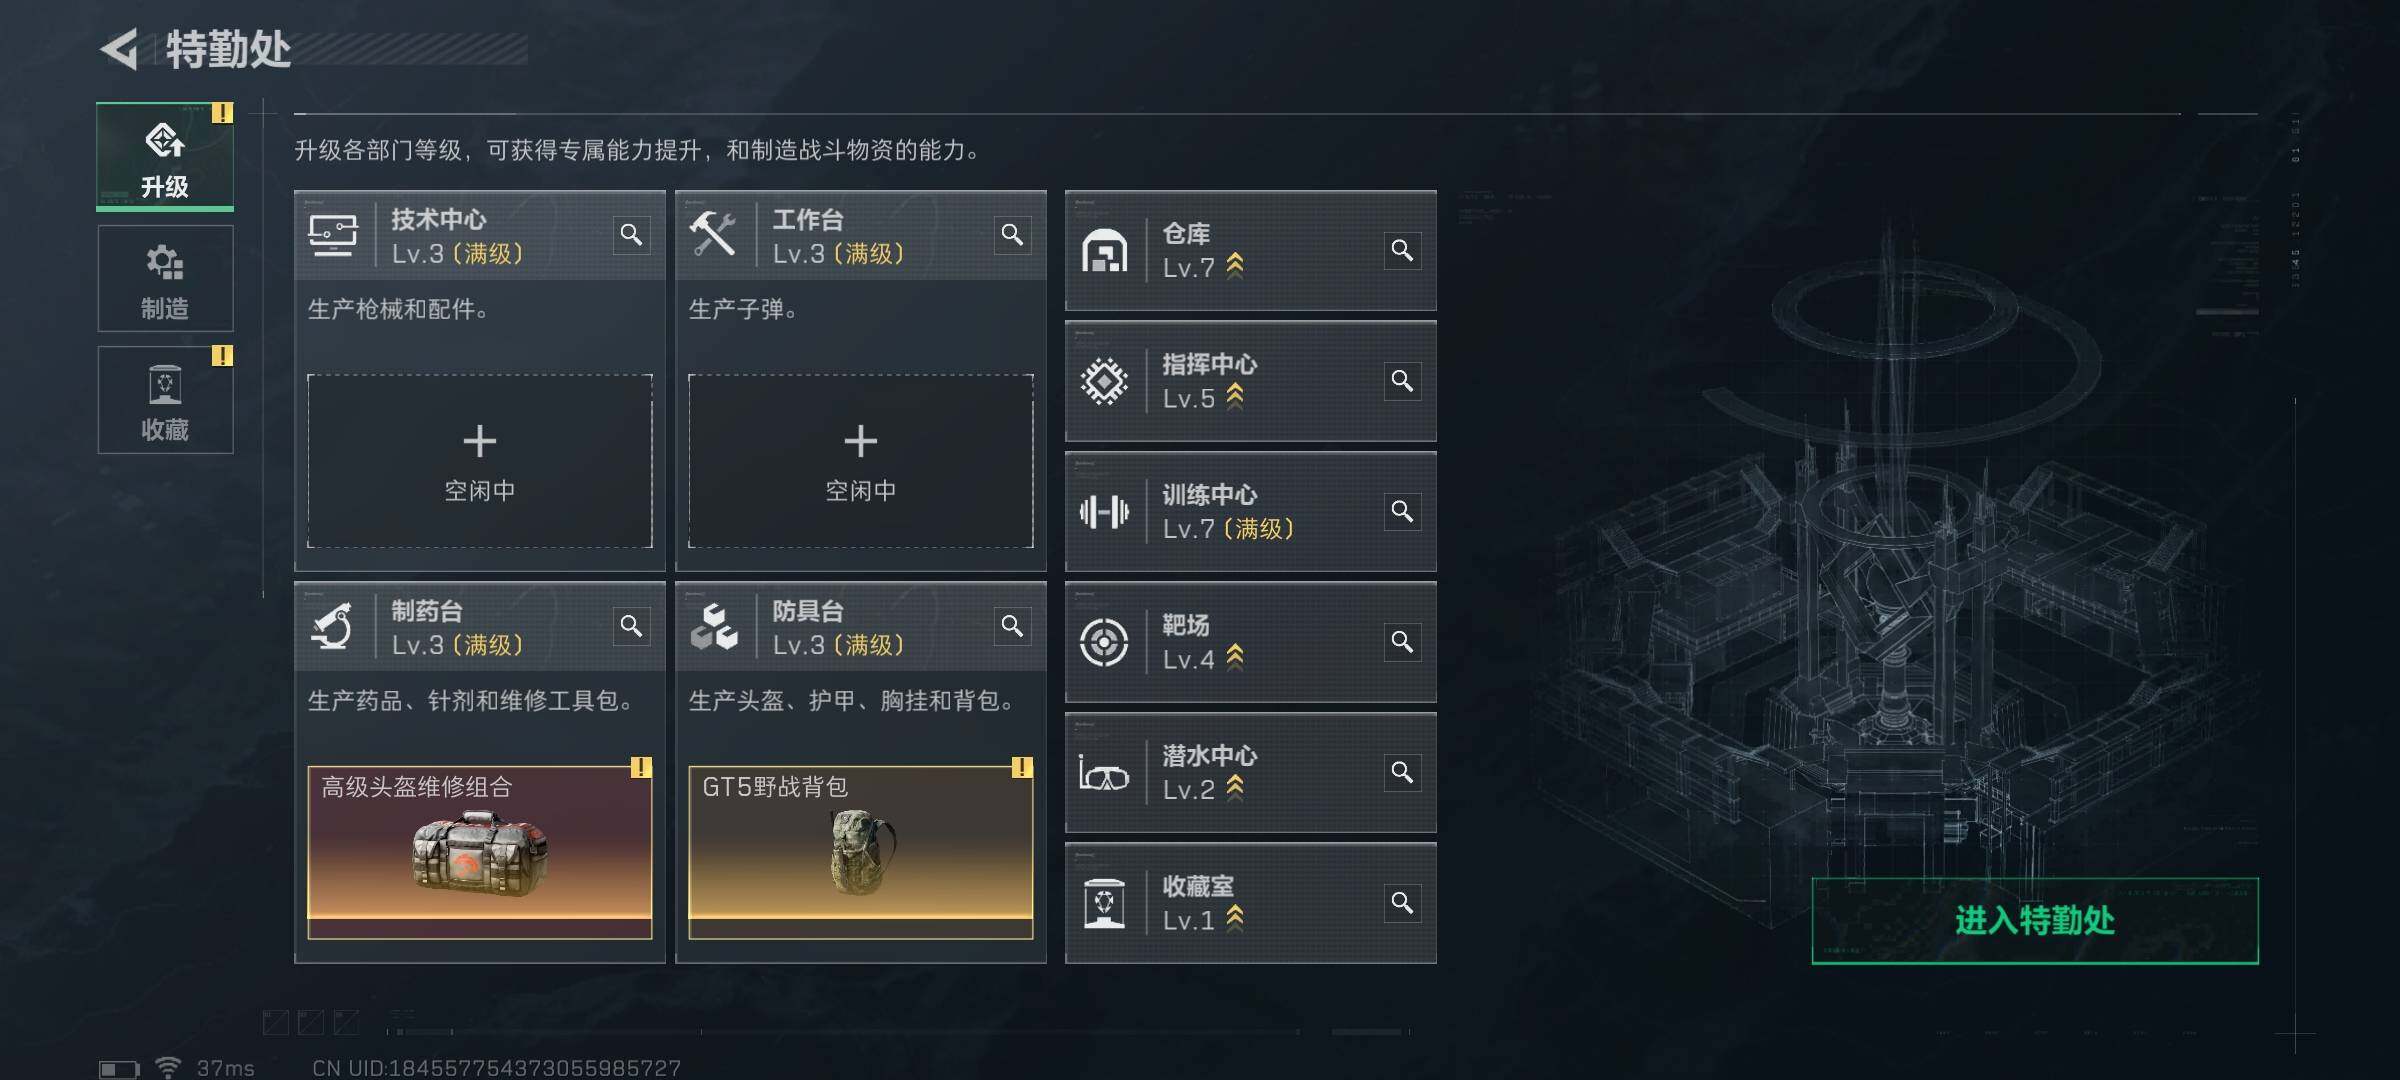Switch to the 制造 tab
Screen dimensions: 2400x1080
click(x=165, y=279)
